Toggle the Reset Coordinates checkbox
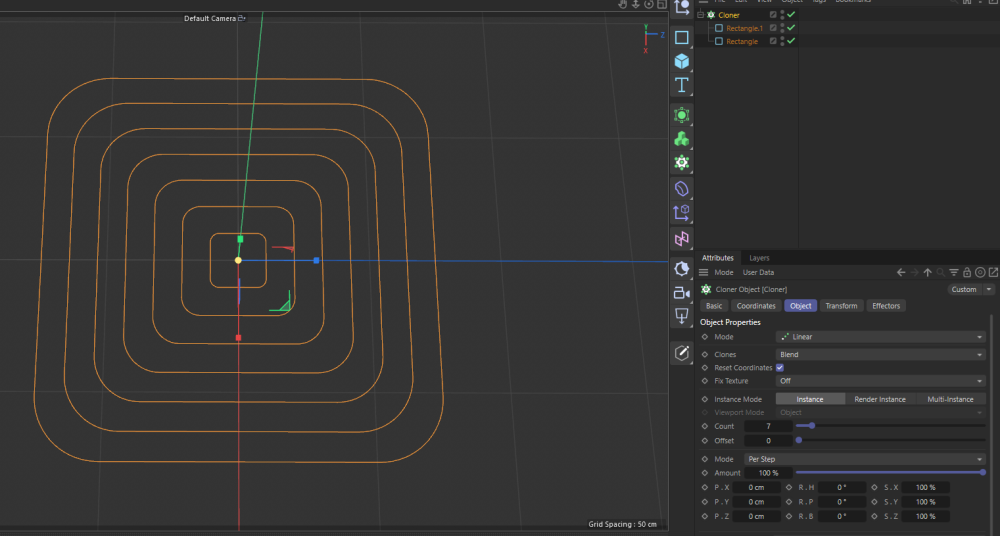 (x=779, y=368)
